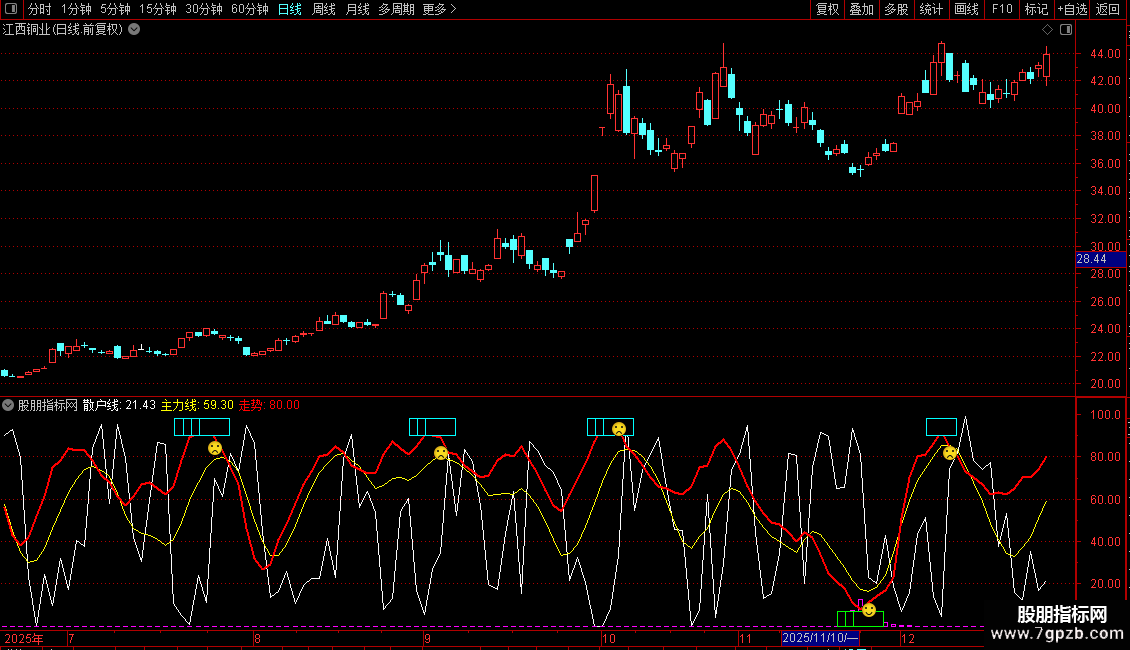Click the 2025/11/10/一 date marker

point(820,638)
